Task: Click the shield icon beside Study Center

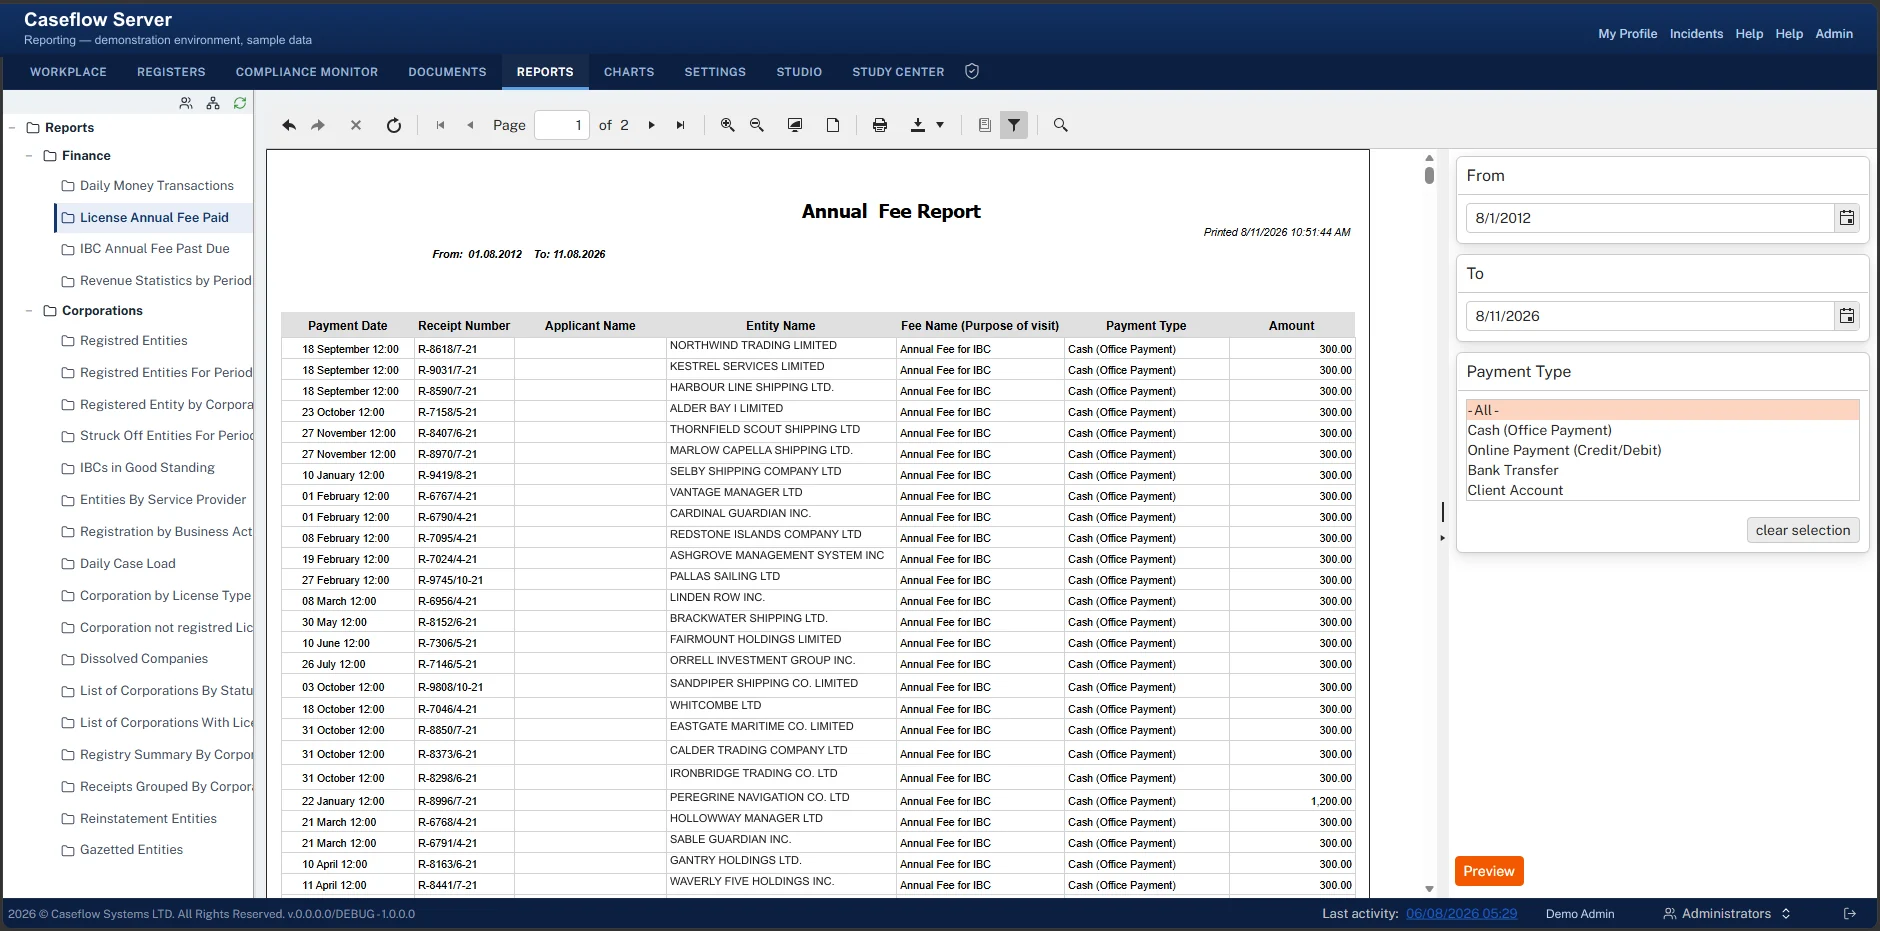Action: [972, 71]
